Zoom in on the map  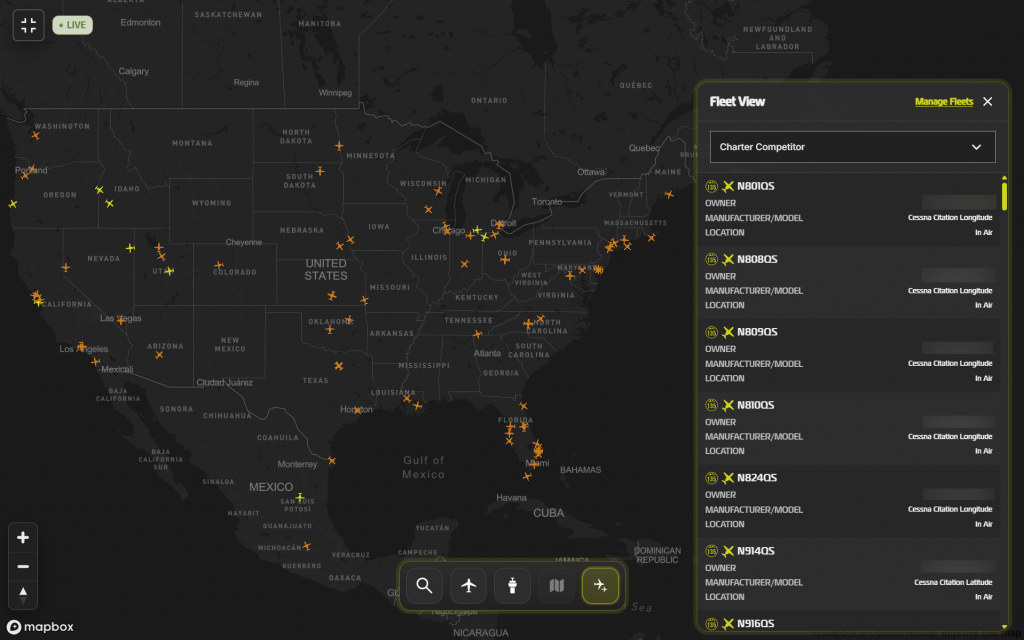[x=23, y=537]
